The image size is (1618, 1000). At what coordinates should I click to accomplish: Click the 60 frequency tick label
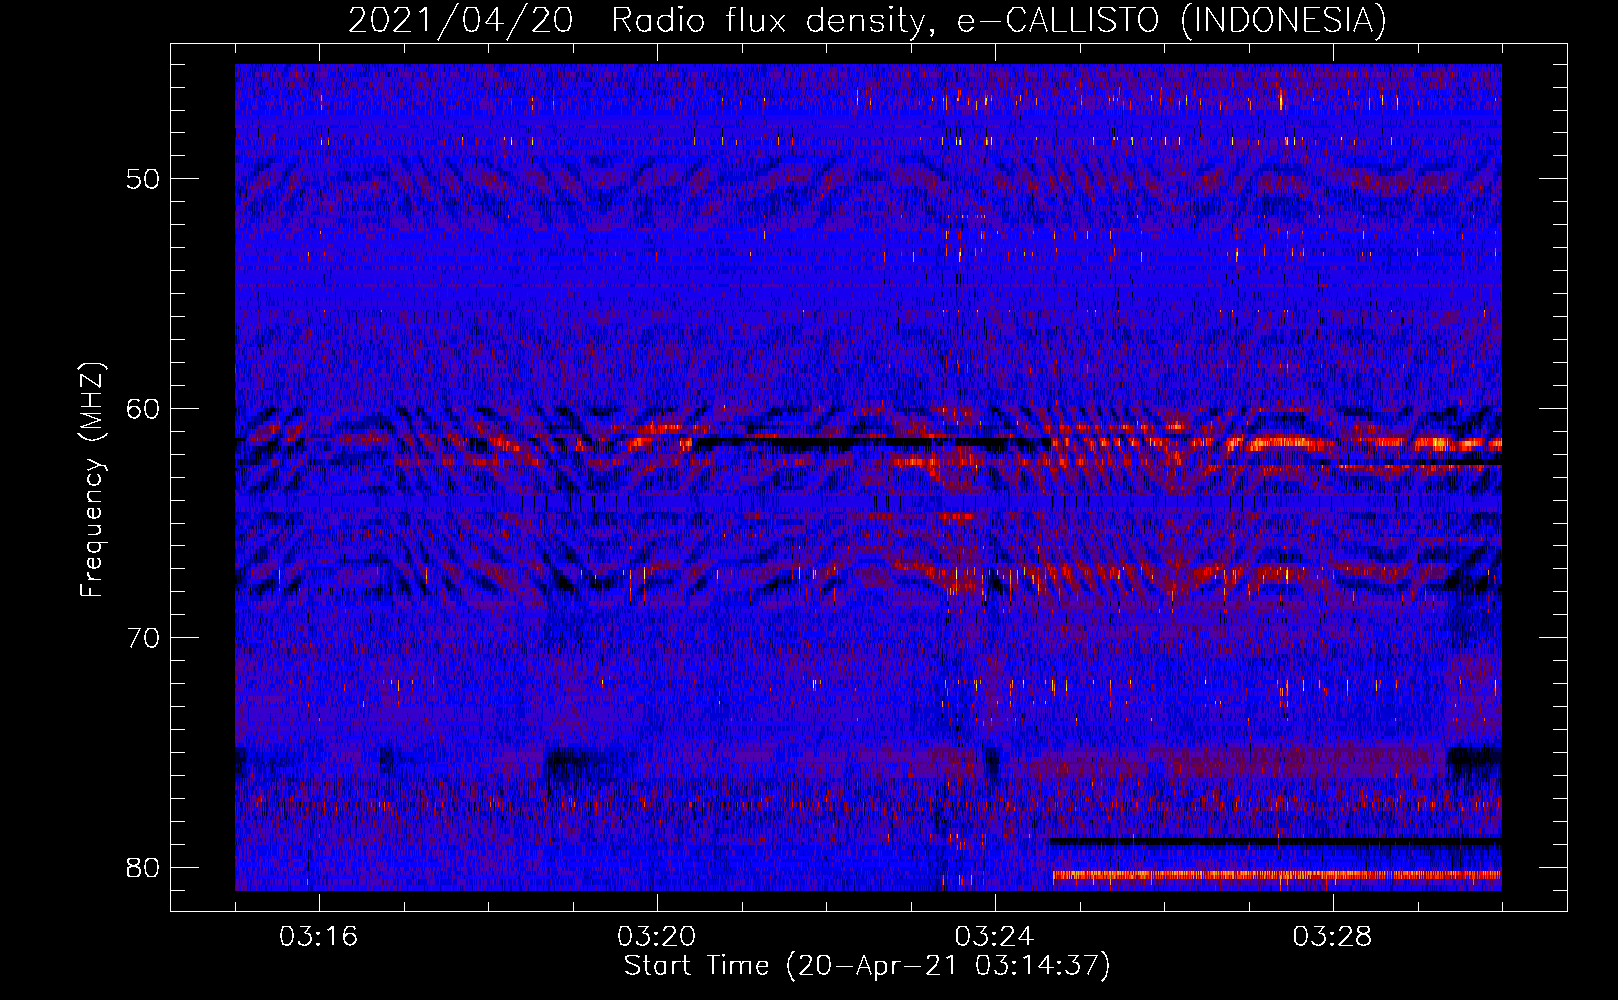tap(143, 408)
